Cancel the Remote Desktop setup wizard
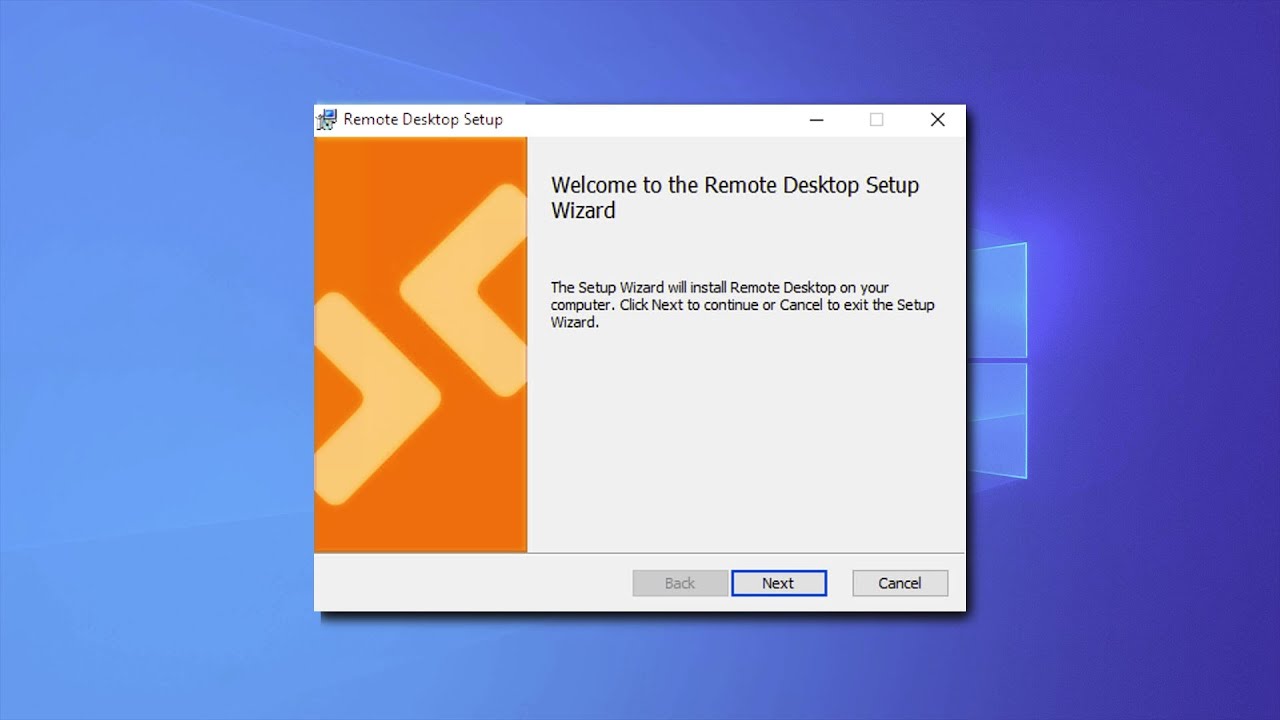 900,583
